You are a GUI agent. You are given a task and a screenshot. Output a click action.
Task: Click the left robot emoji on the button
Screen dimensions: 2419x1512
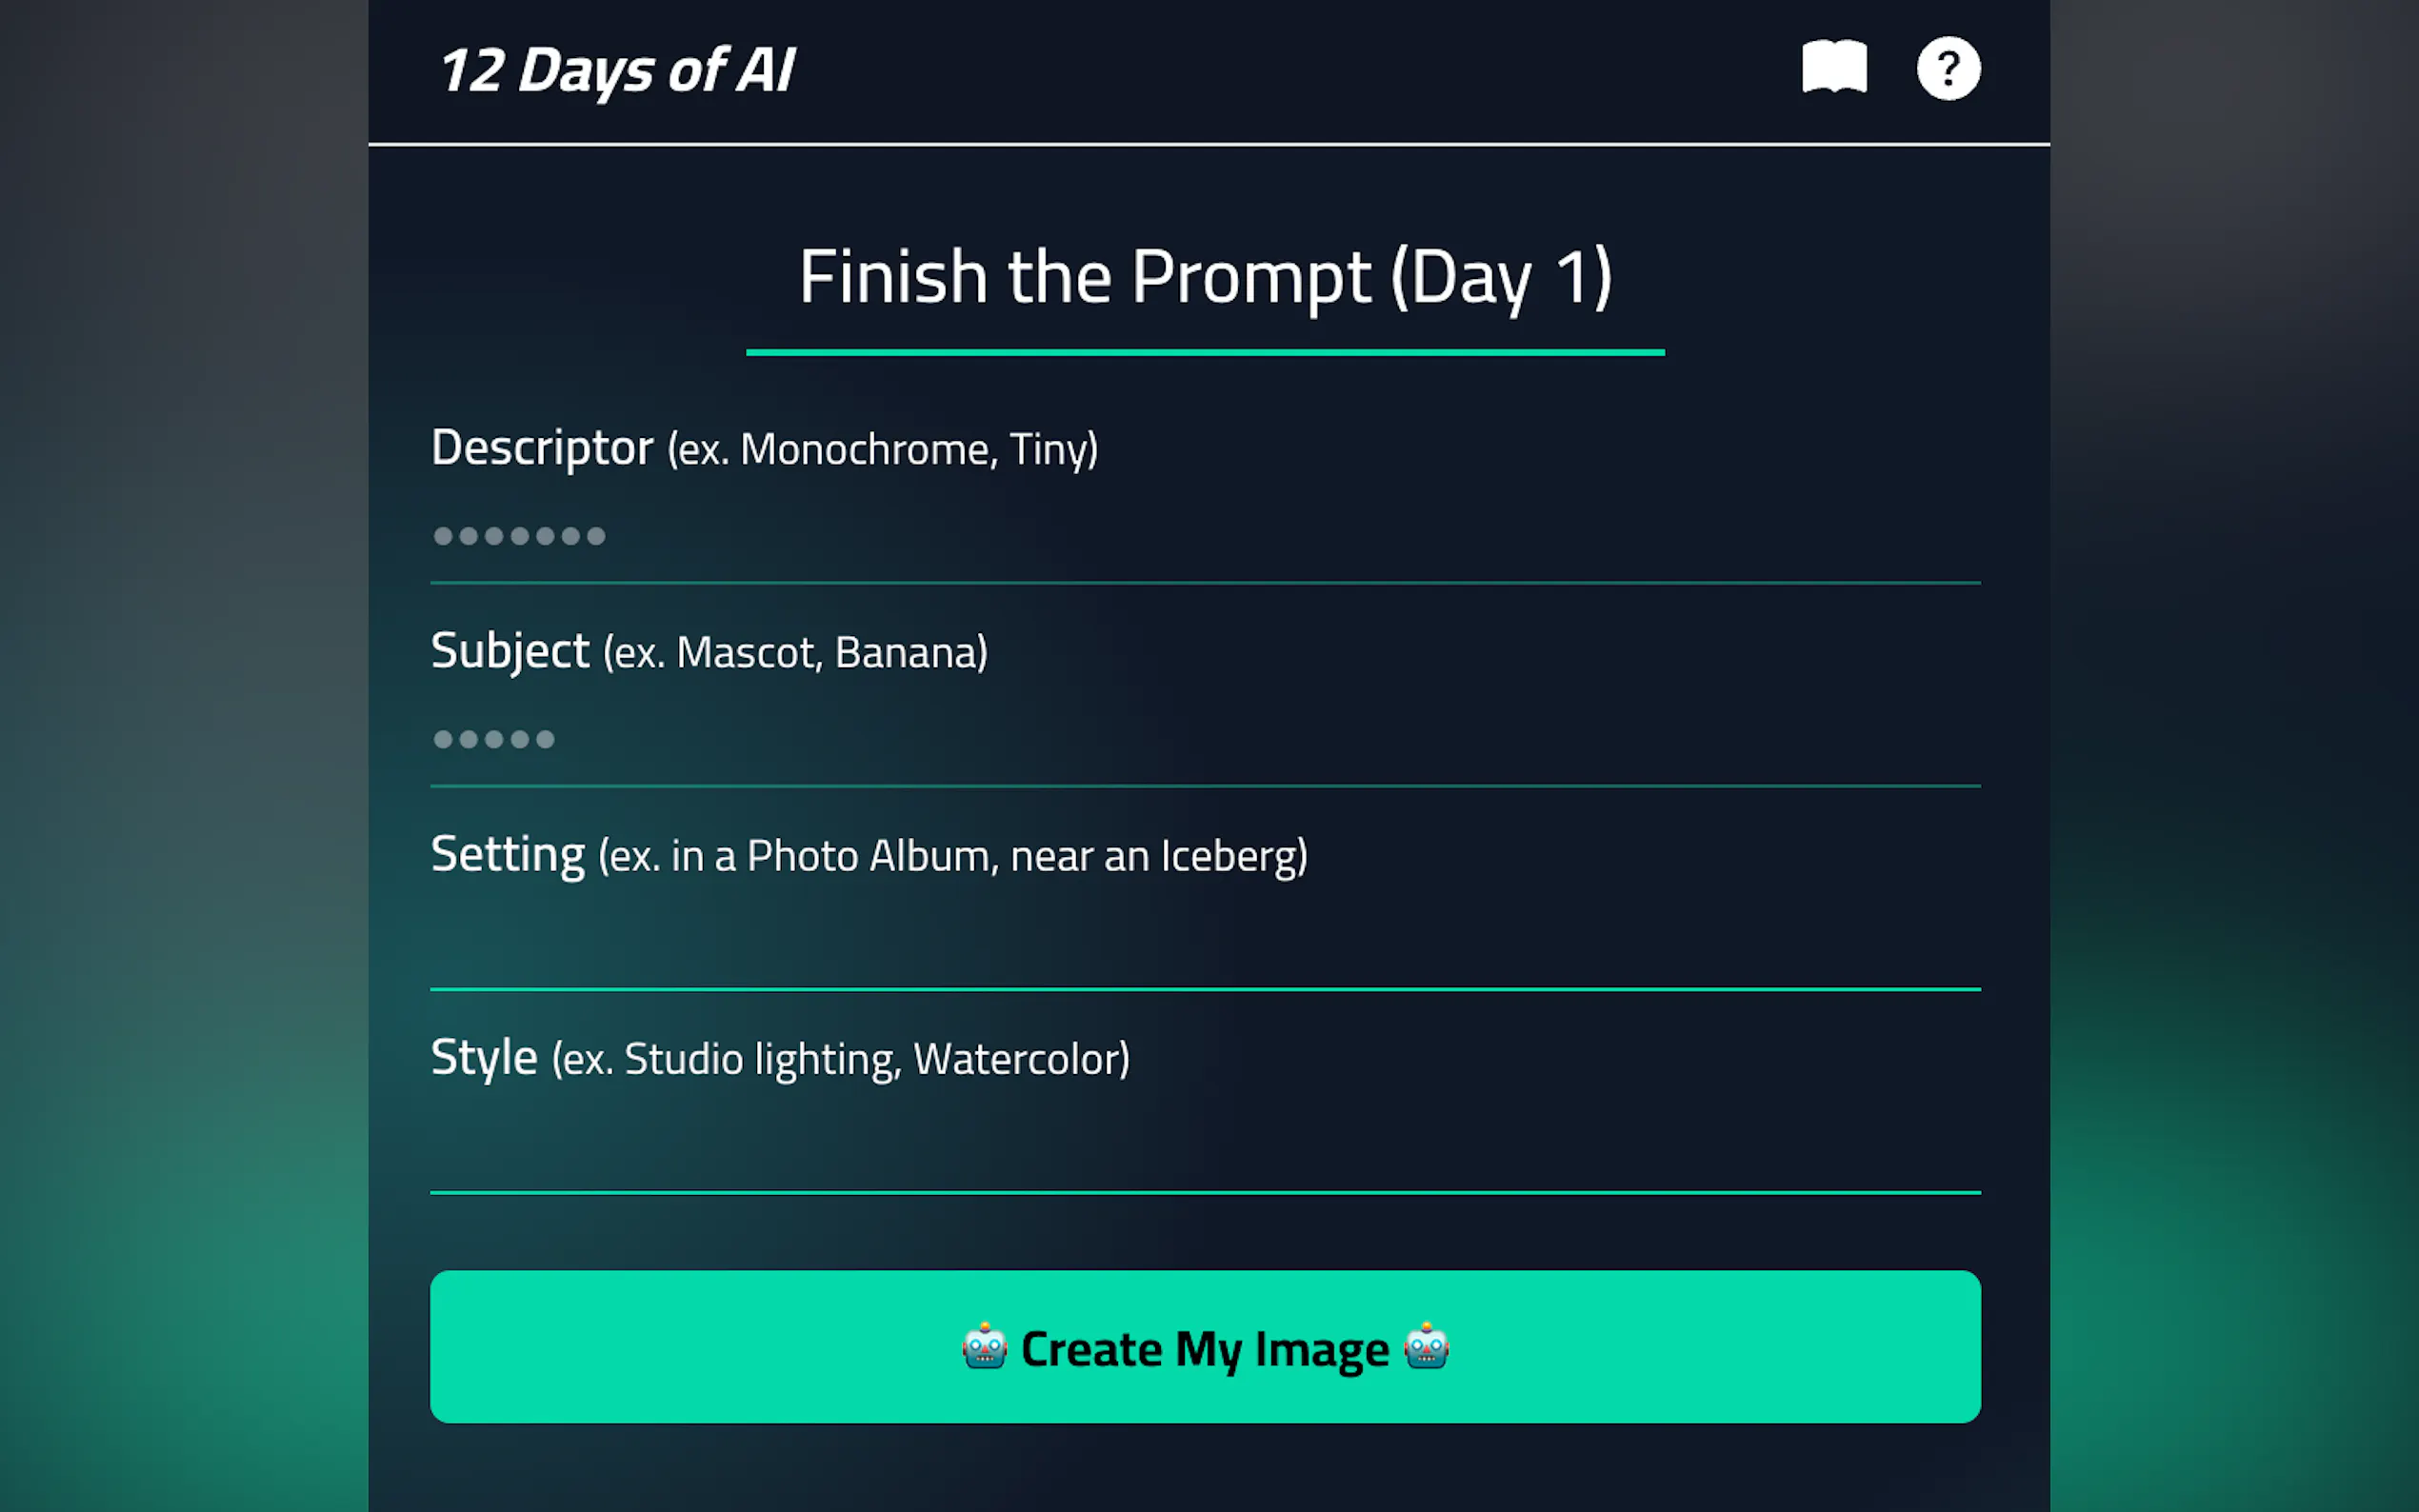[984, 1346]
